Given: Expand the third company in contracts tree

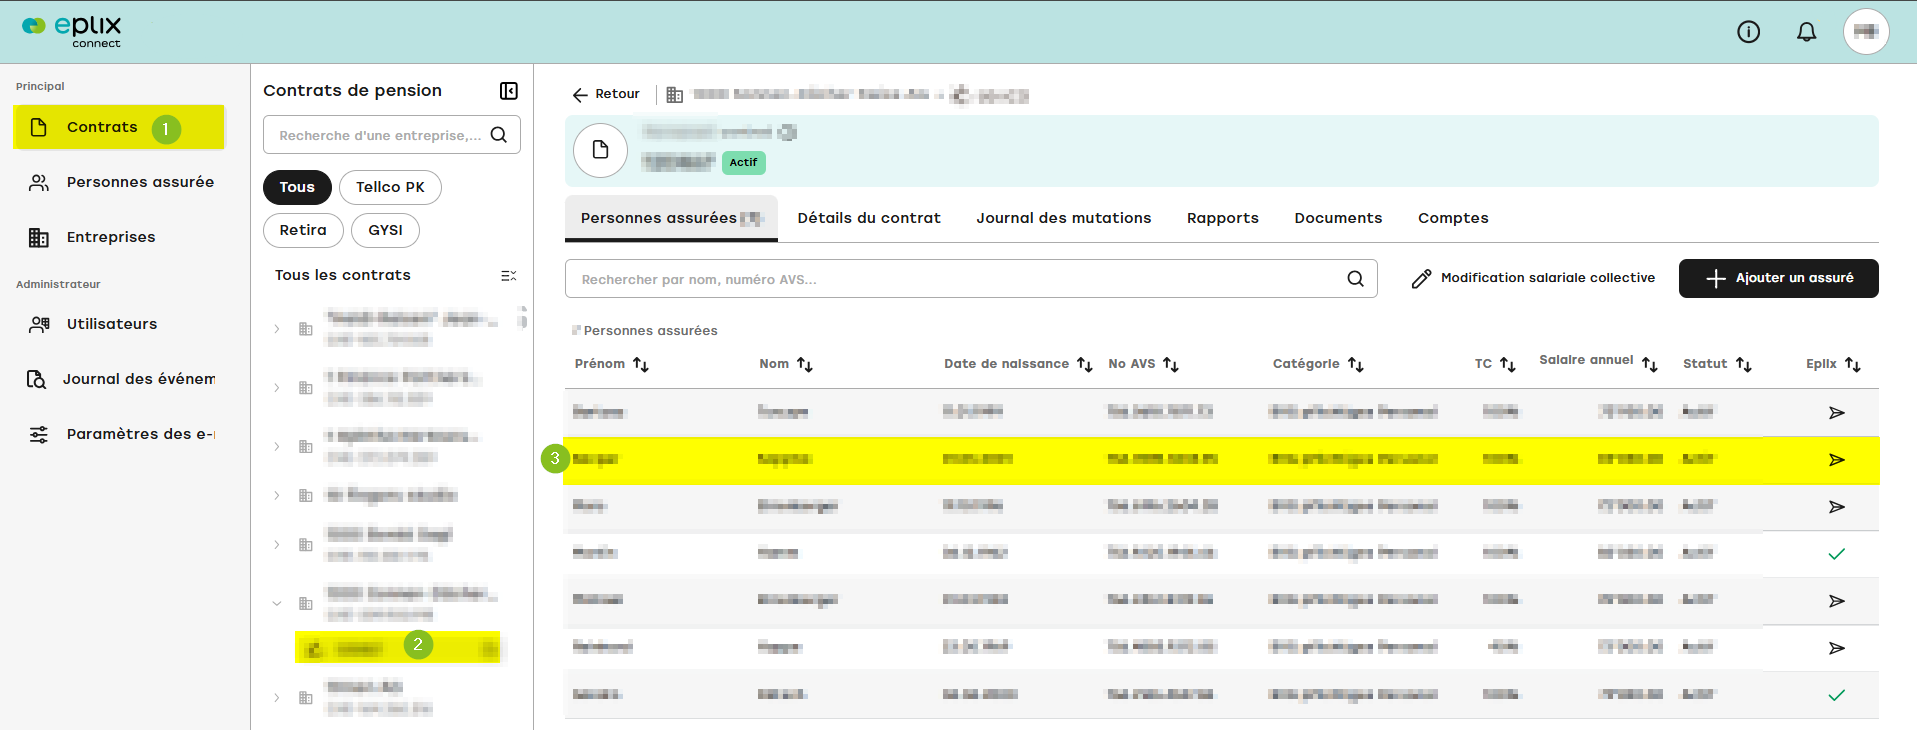Looking at the screenshot, I should pos(277,447).
